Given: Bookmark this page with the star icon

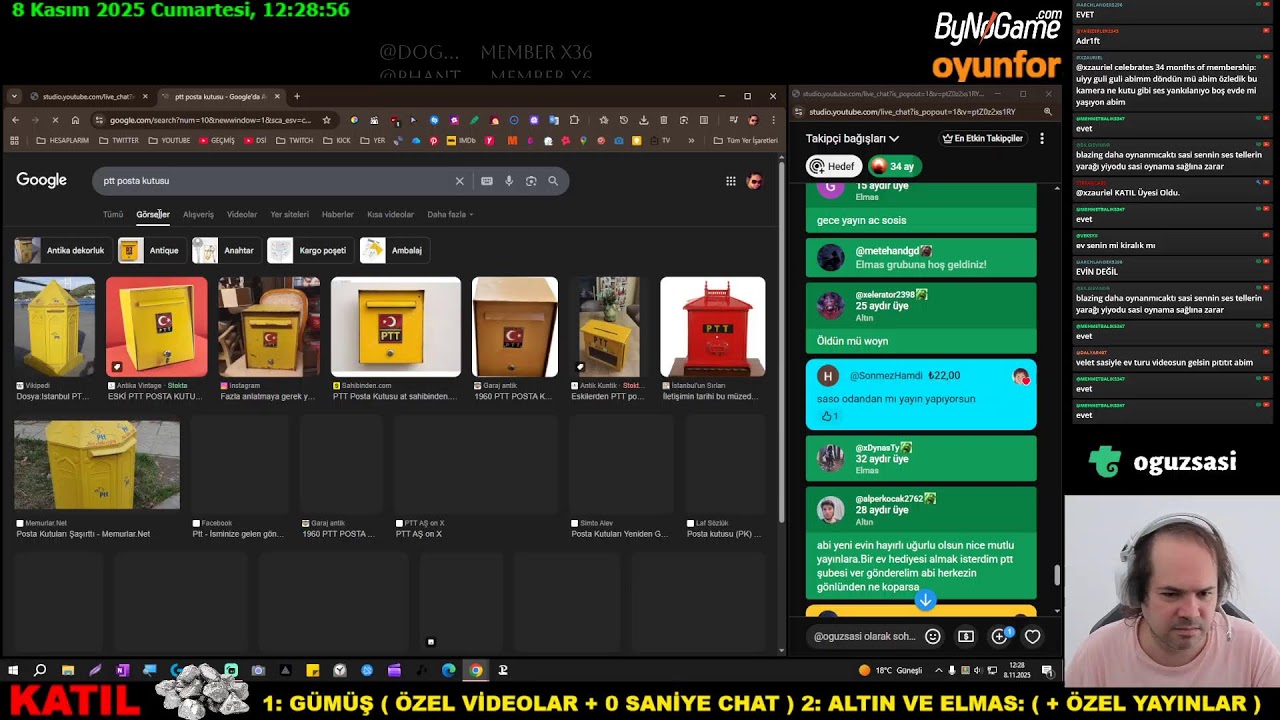Looking at the screenshot, I should [326, 120].
